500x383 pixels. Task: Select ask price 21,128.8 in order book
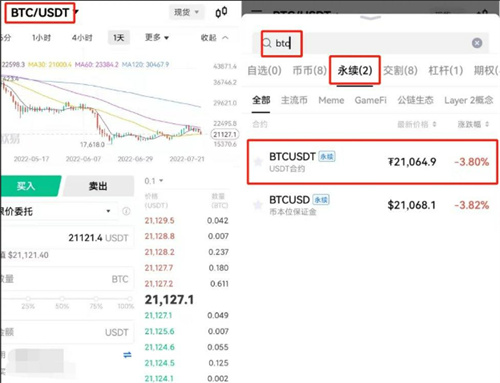point(159,236)
